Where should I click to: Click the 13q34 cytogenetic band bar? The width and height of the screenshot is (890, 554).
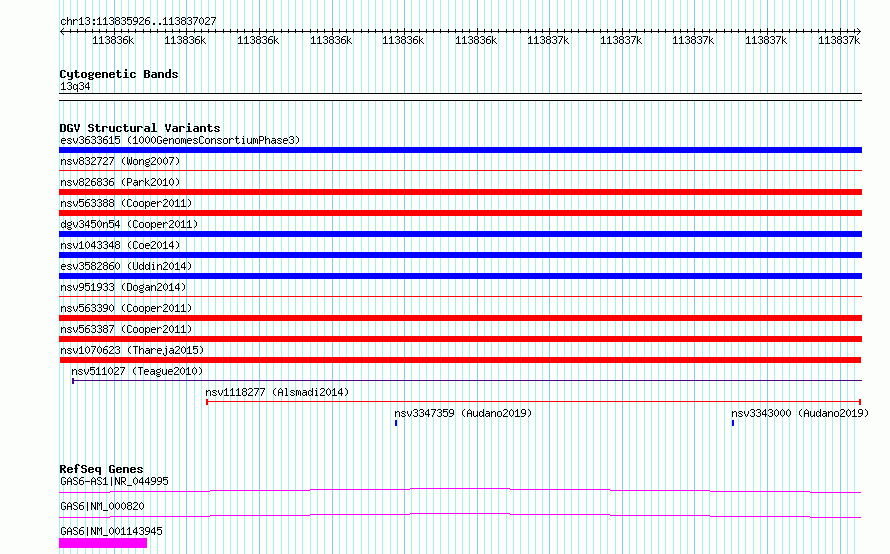[x=460, y=97]
